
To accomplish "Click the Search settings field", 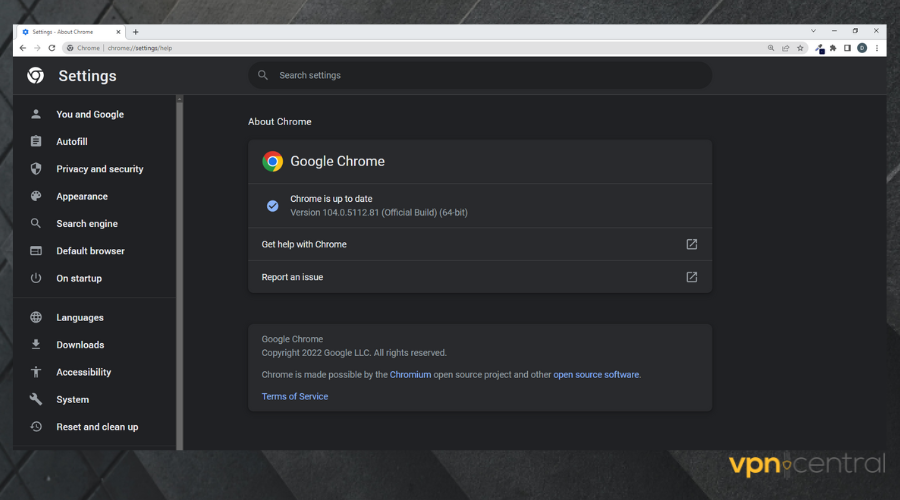I will [x=480, y=75].
